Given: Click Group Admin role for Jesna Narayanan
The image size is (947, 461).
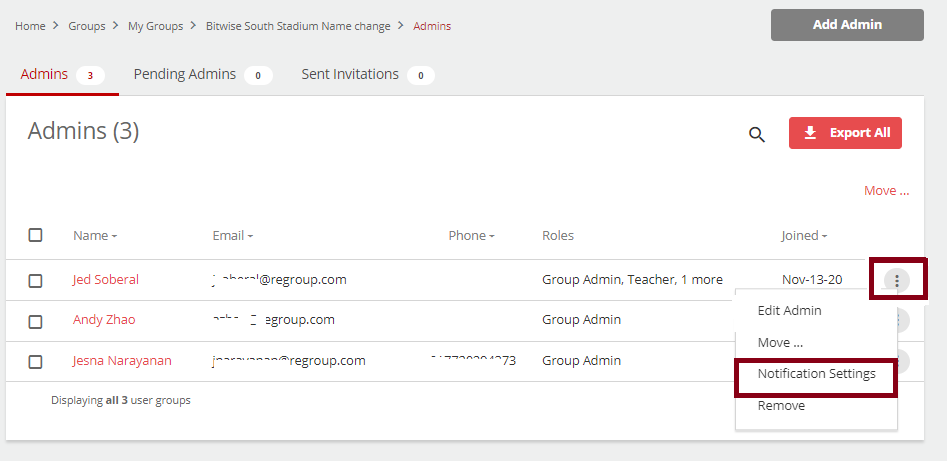Looking at the screenshot, I should [x=581, y=361].
